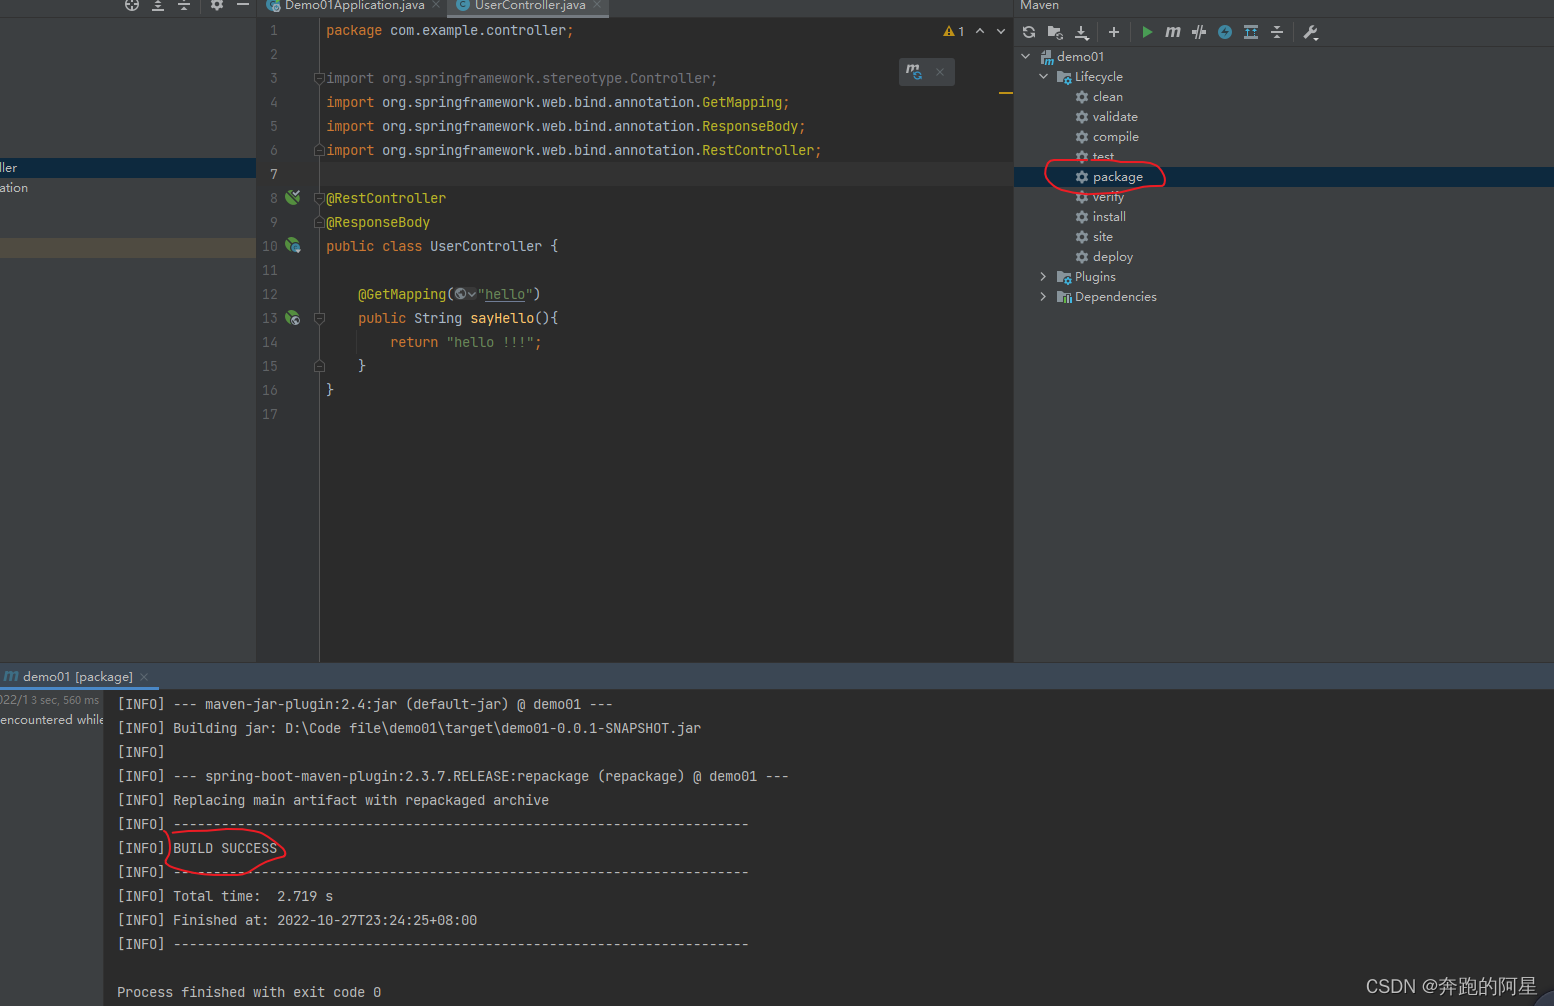This screenshot has height=1006, width=1554.
Task: Collapse all nodes in Maven tree
Action: pos(1277,32)
